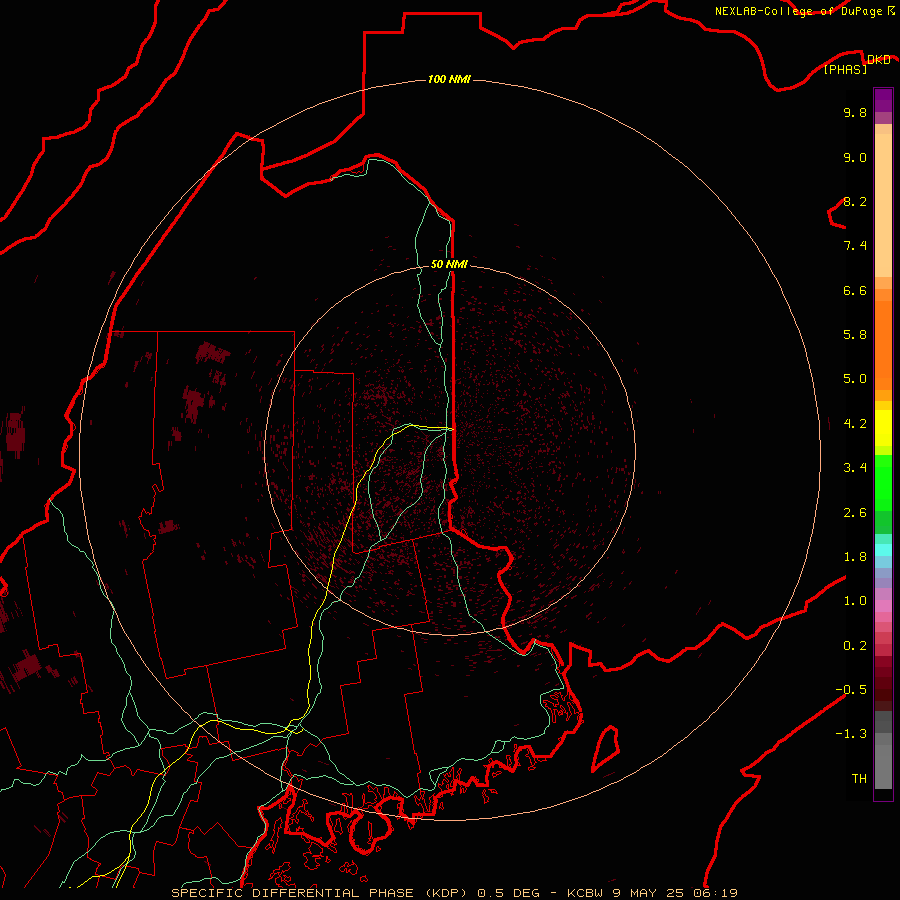
Task: Click the cyan color band in legend
Action: pos(883,550)
